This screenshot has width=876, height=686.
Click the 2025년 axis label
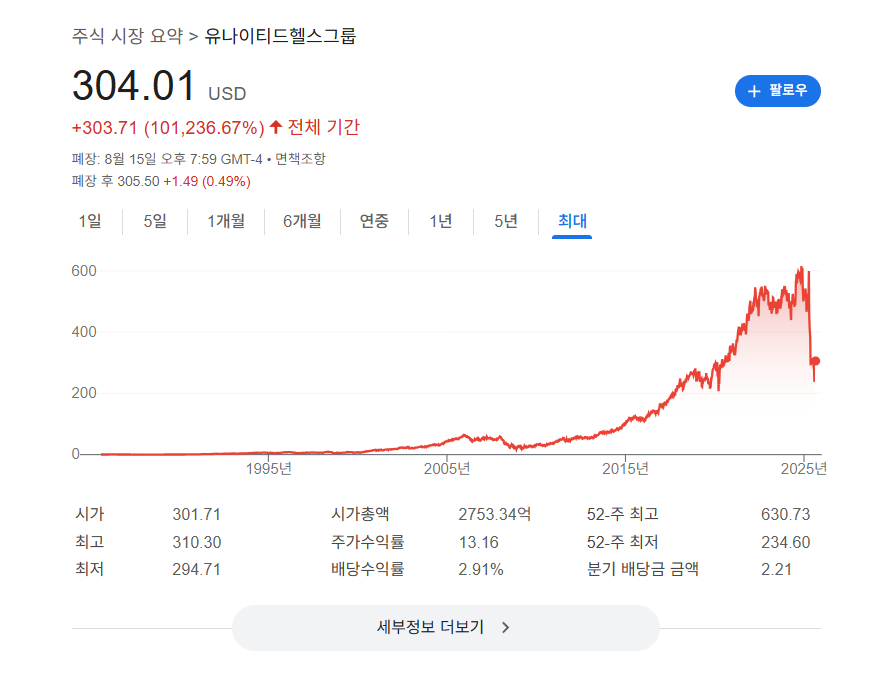click(x=803, y=468)
